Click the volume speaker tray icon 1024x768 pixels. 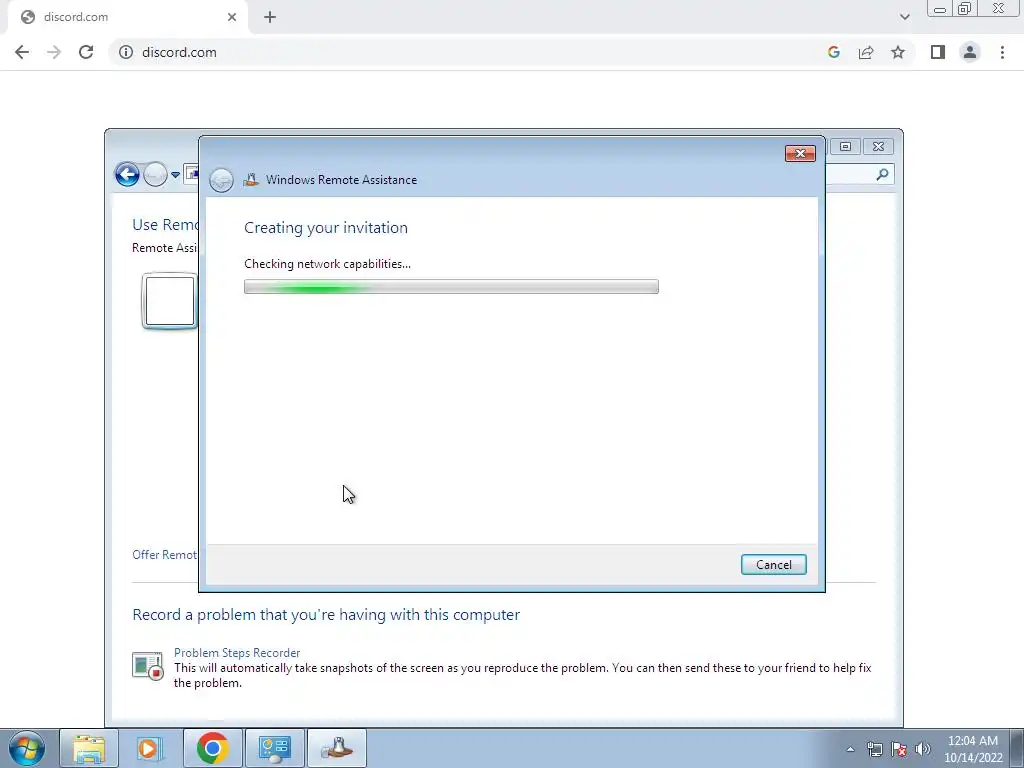[923, 749]
